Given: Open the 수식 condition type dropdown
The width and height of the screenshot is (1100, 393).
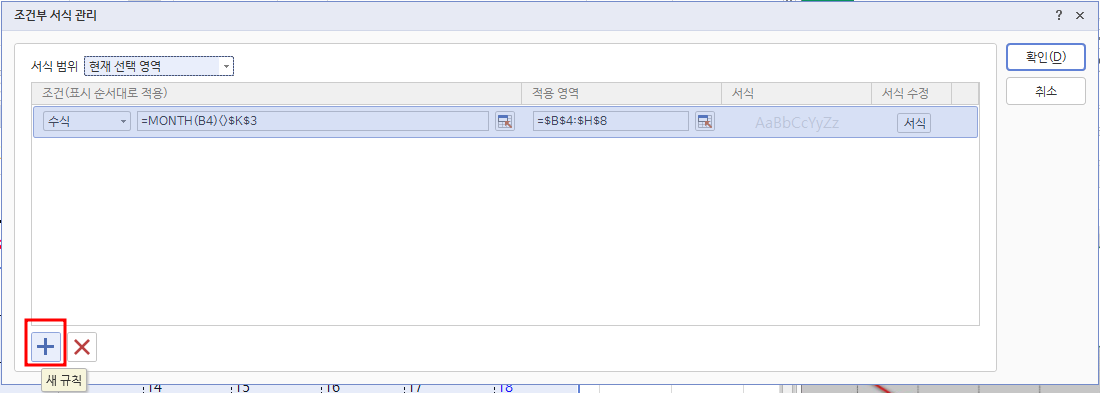Looking at the screenshot, I should pos(87,121).
